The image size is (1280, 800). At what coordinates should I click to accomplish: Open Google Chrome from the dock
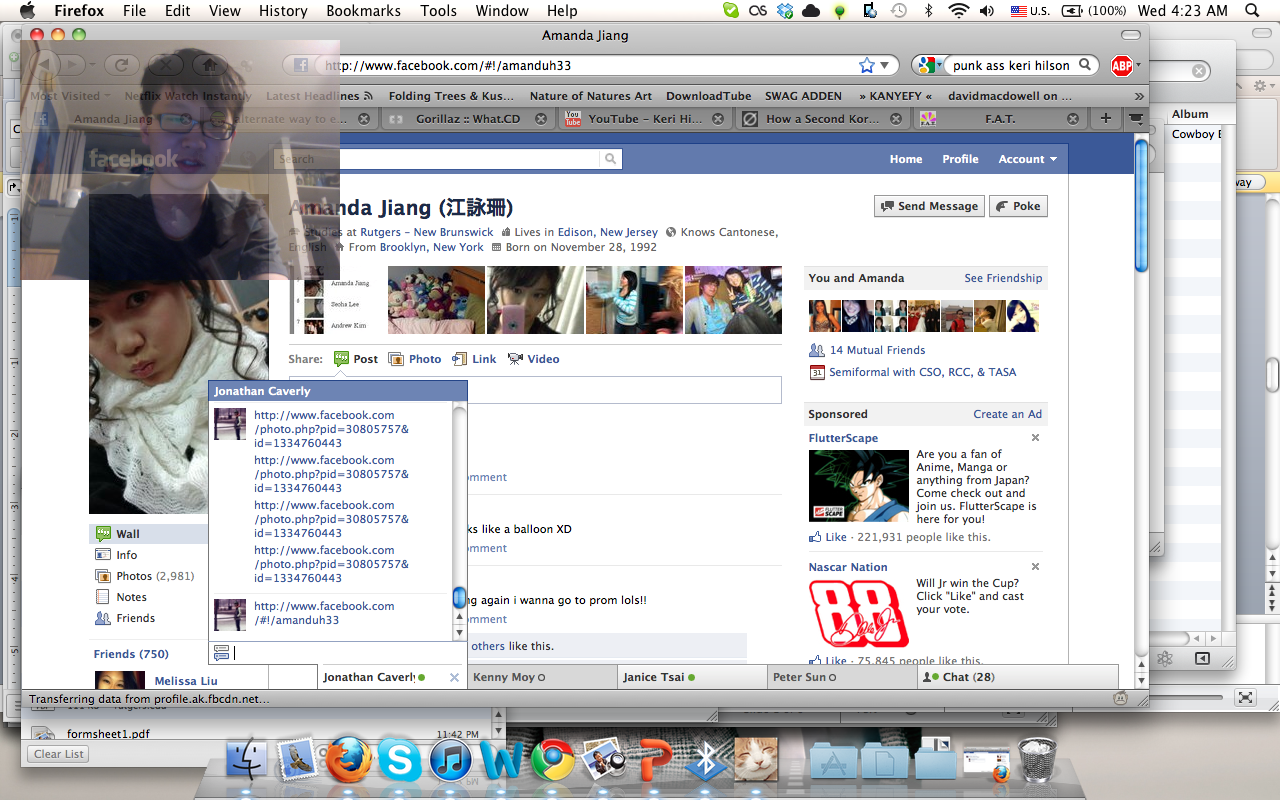pyautogui.click(x=552, y=761)
